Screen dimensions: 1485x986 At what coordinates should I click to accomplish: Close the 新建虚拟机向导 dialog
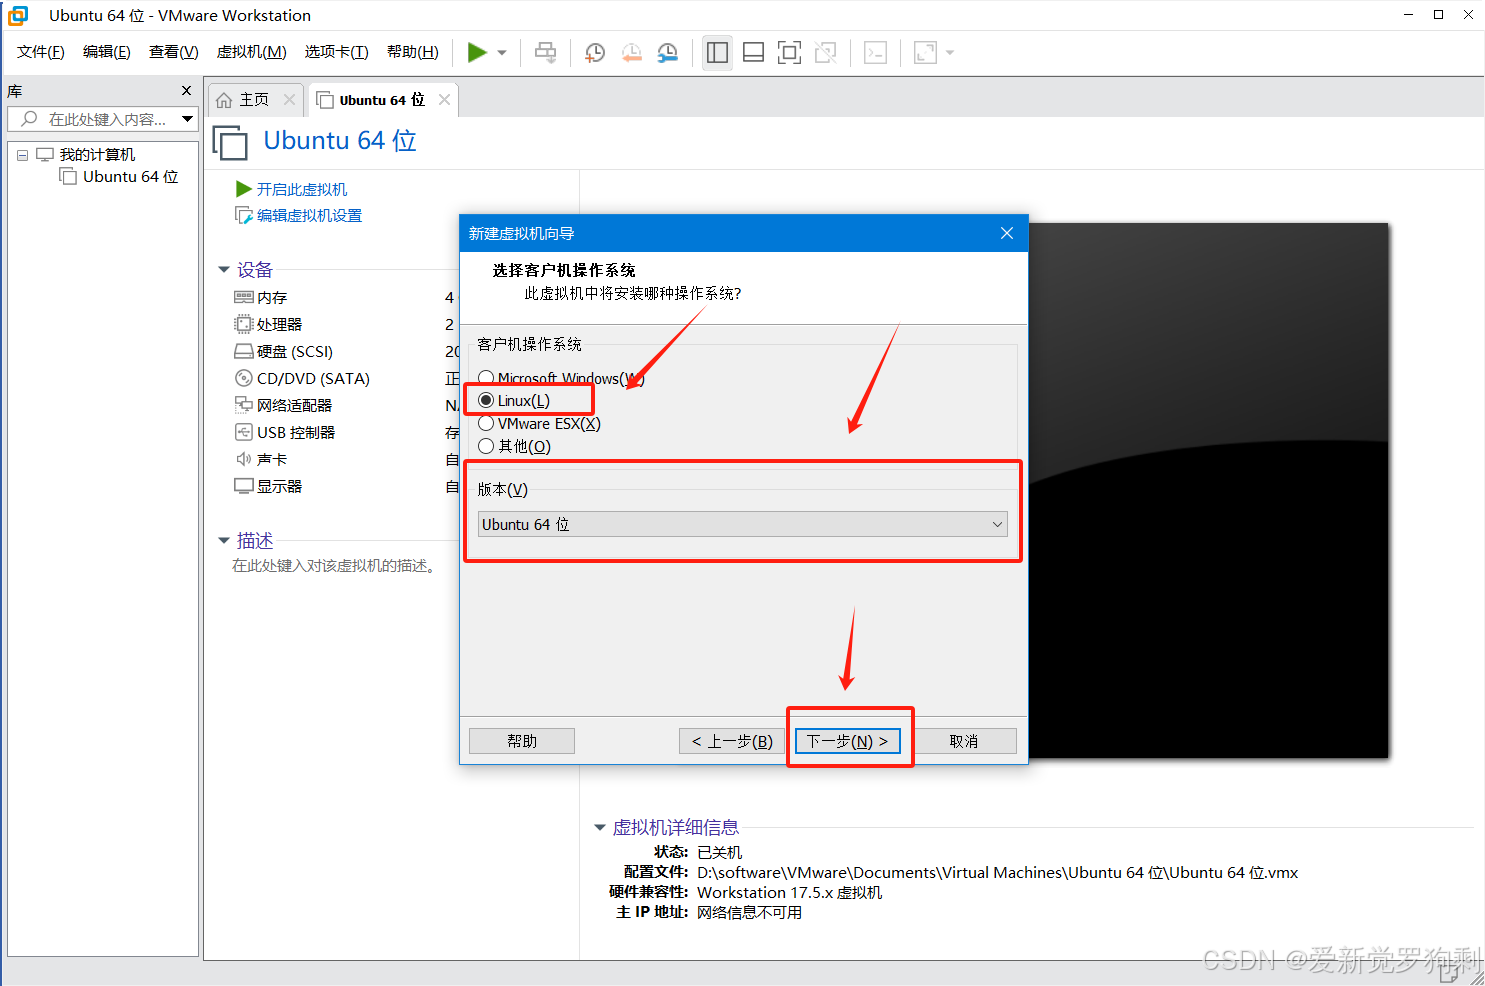point(1007,233)
